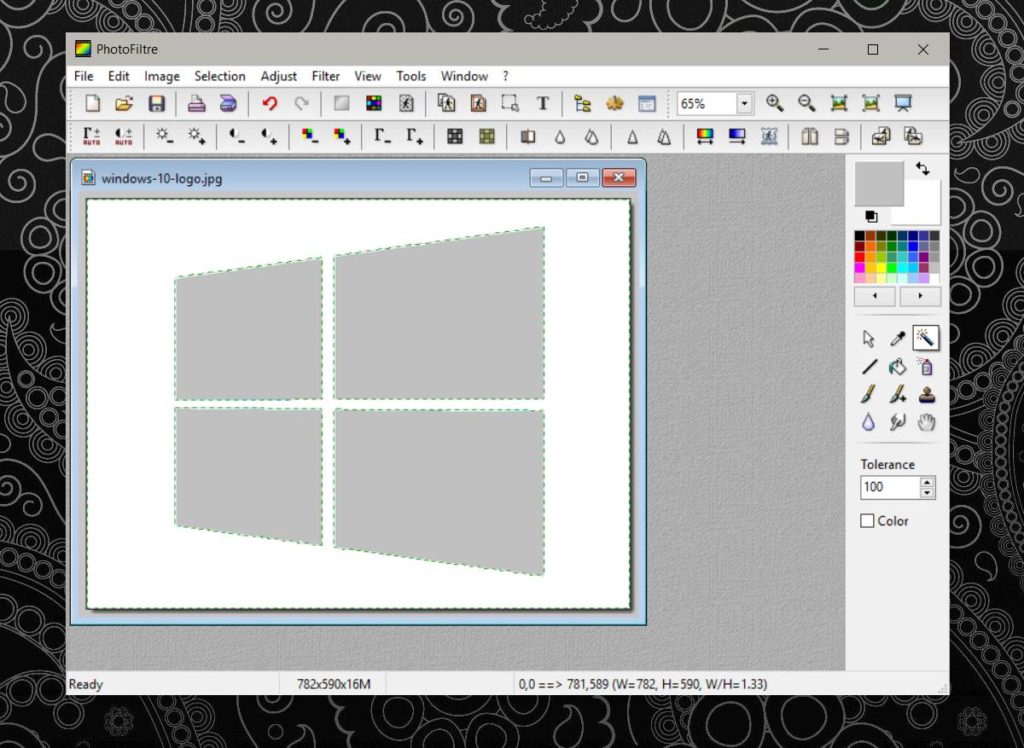
Task: Open the Selection menu
Action: tap(219, 76)
